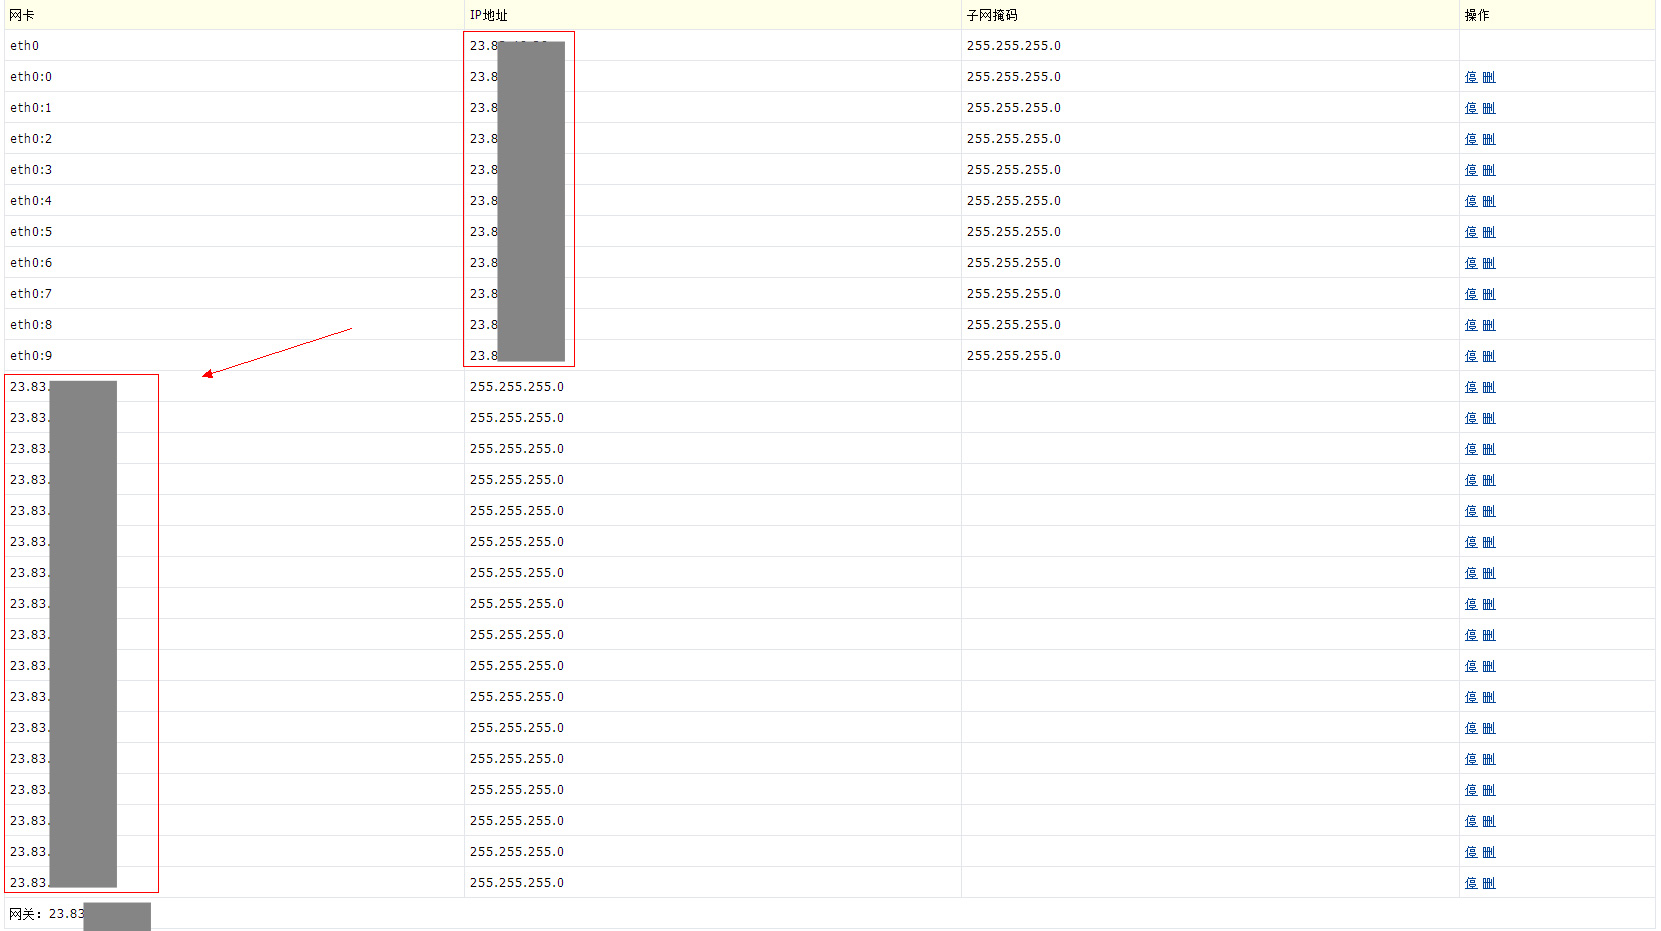This screenshot has width=1661, height=931.
Task: Edit the eth0:7 network alias
Action: click(1470, 294)
